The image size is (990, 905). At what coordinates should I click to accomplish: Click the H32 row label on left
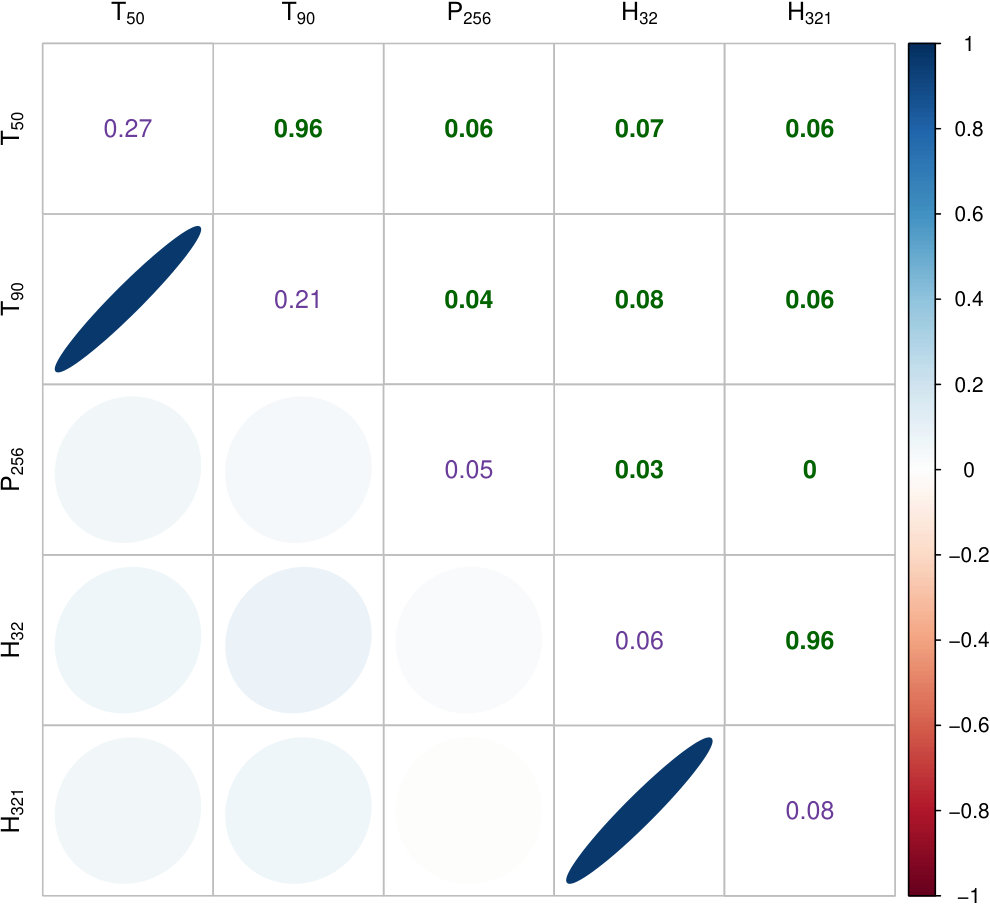click(x=13, y=640)
